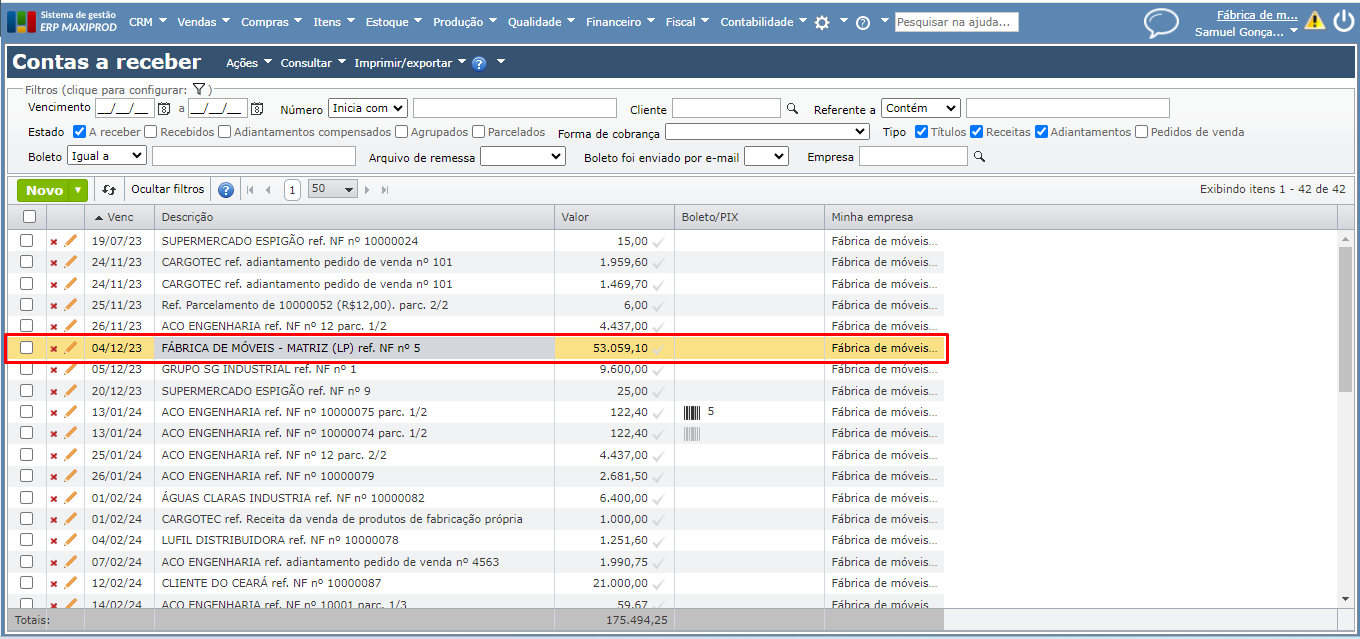This screenshot has width=1360, height=639.
Task: Click the Pesquisar na ajuda search field
Action: coord(956,22)
